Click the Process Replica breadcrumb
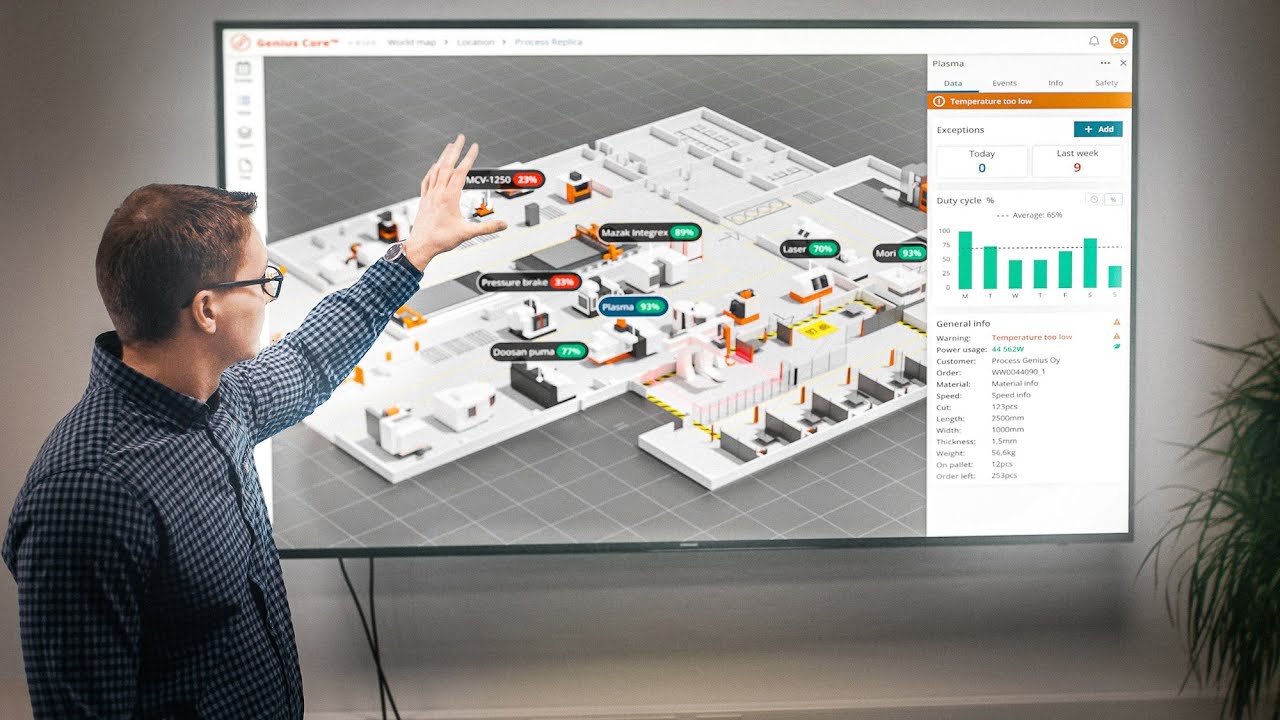The width and height of the screenshot is (1280, 720). click(548, 42)
